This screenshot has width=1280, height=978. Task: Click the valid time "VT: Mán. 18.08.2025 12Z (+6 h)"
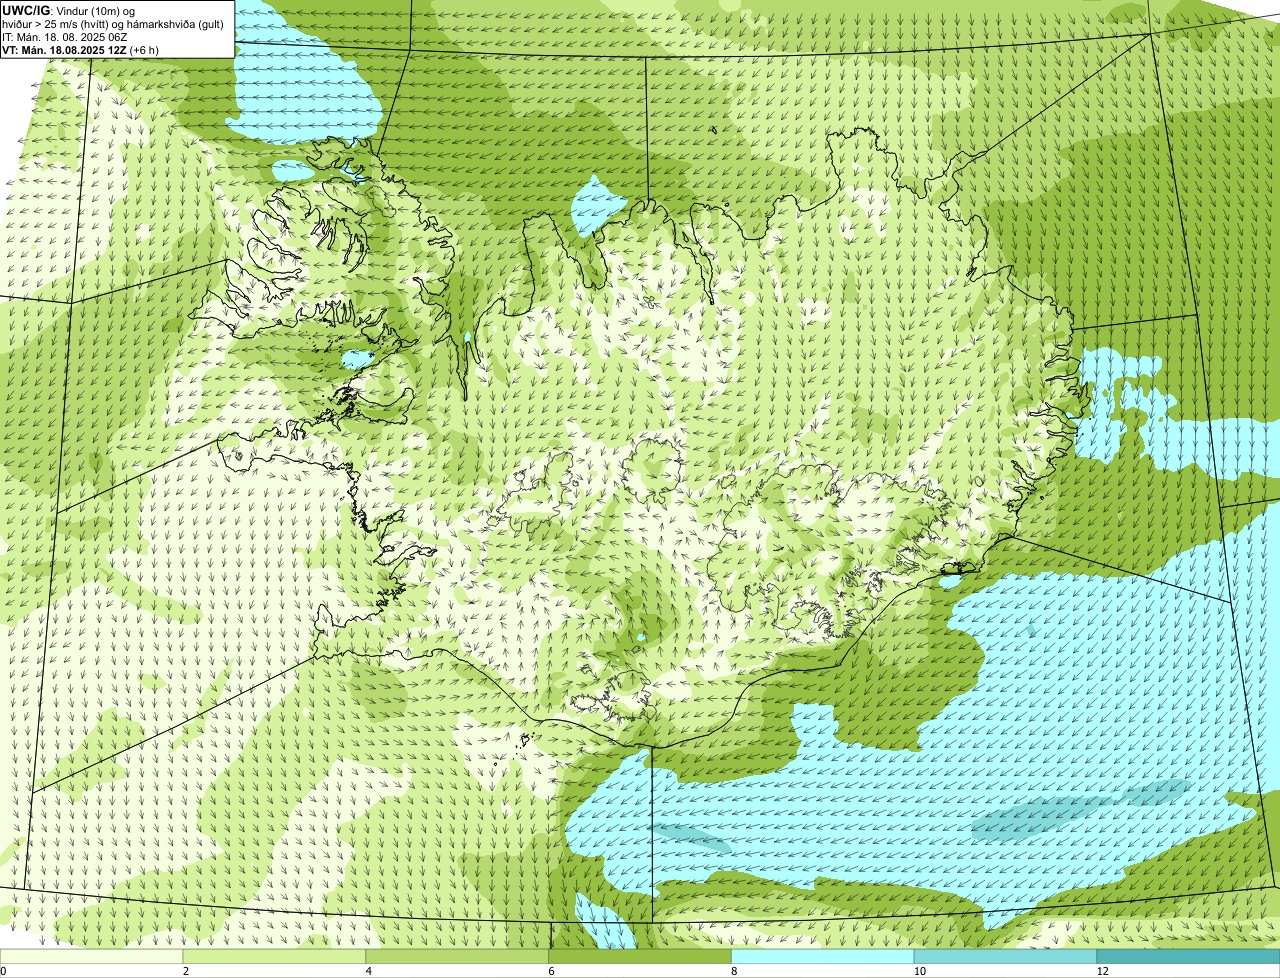click(x=80, y=49)
